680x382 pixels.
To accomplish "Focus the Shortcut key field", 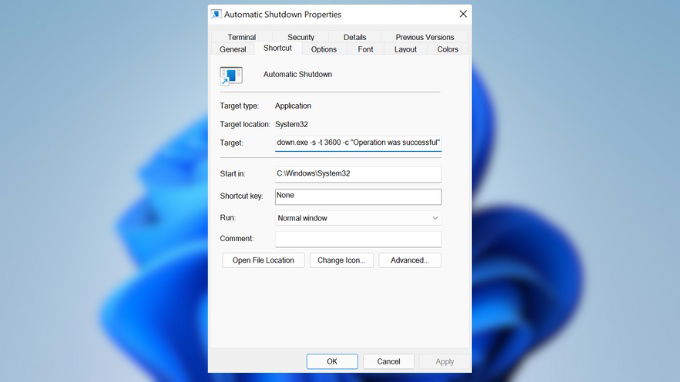I will pyautogui.click(x=358, y=196).
